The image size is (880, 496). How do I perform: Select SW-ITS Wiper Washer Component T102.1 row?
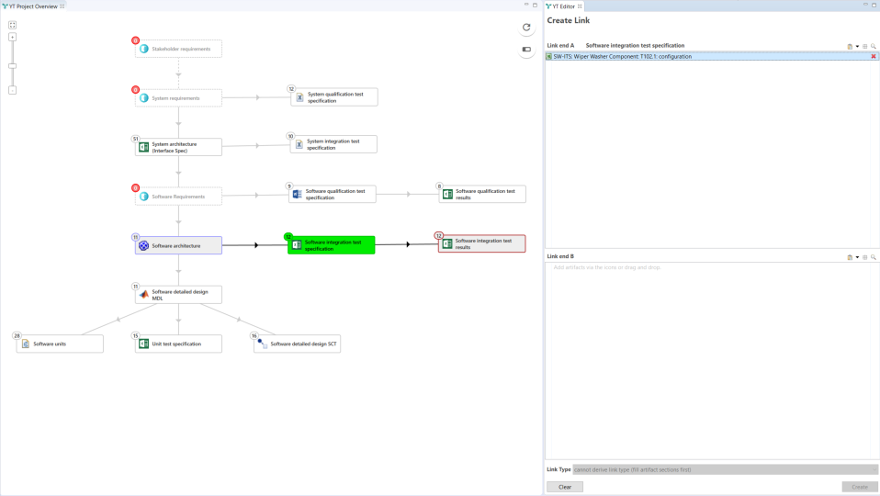coord(708,57)
